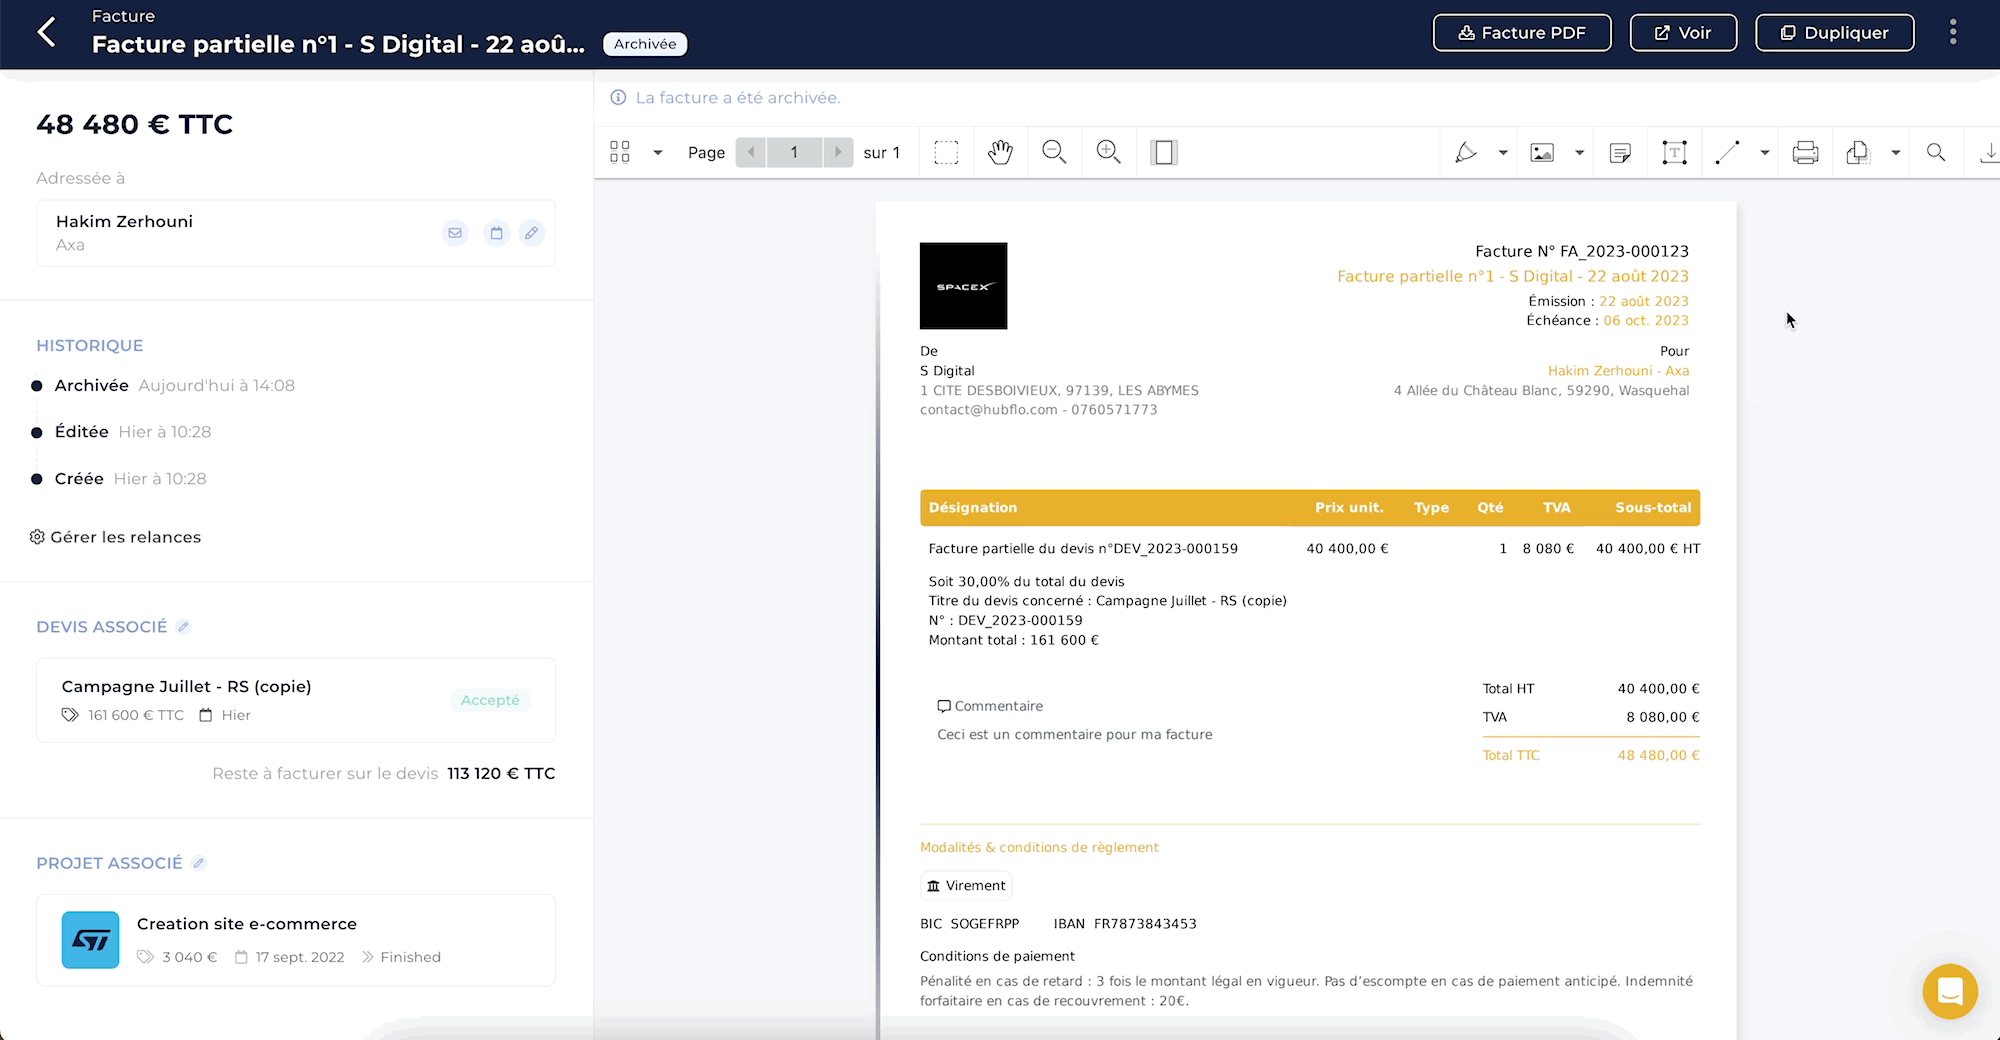This screenshot has width=2000, height=1040.
Task: Select the hand pan tool
Action: pos(1000,152)
